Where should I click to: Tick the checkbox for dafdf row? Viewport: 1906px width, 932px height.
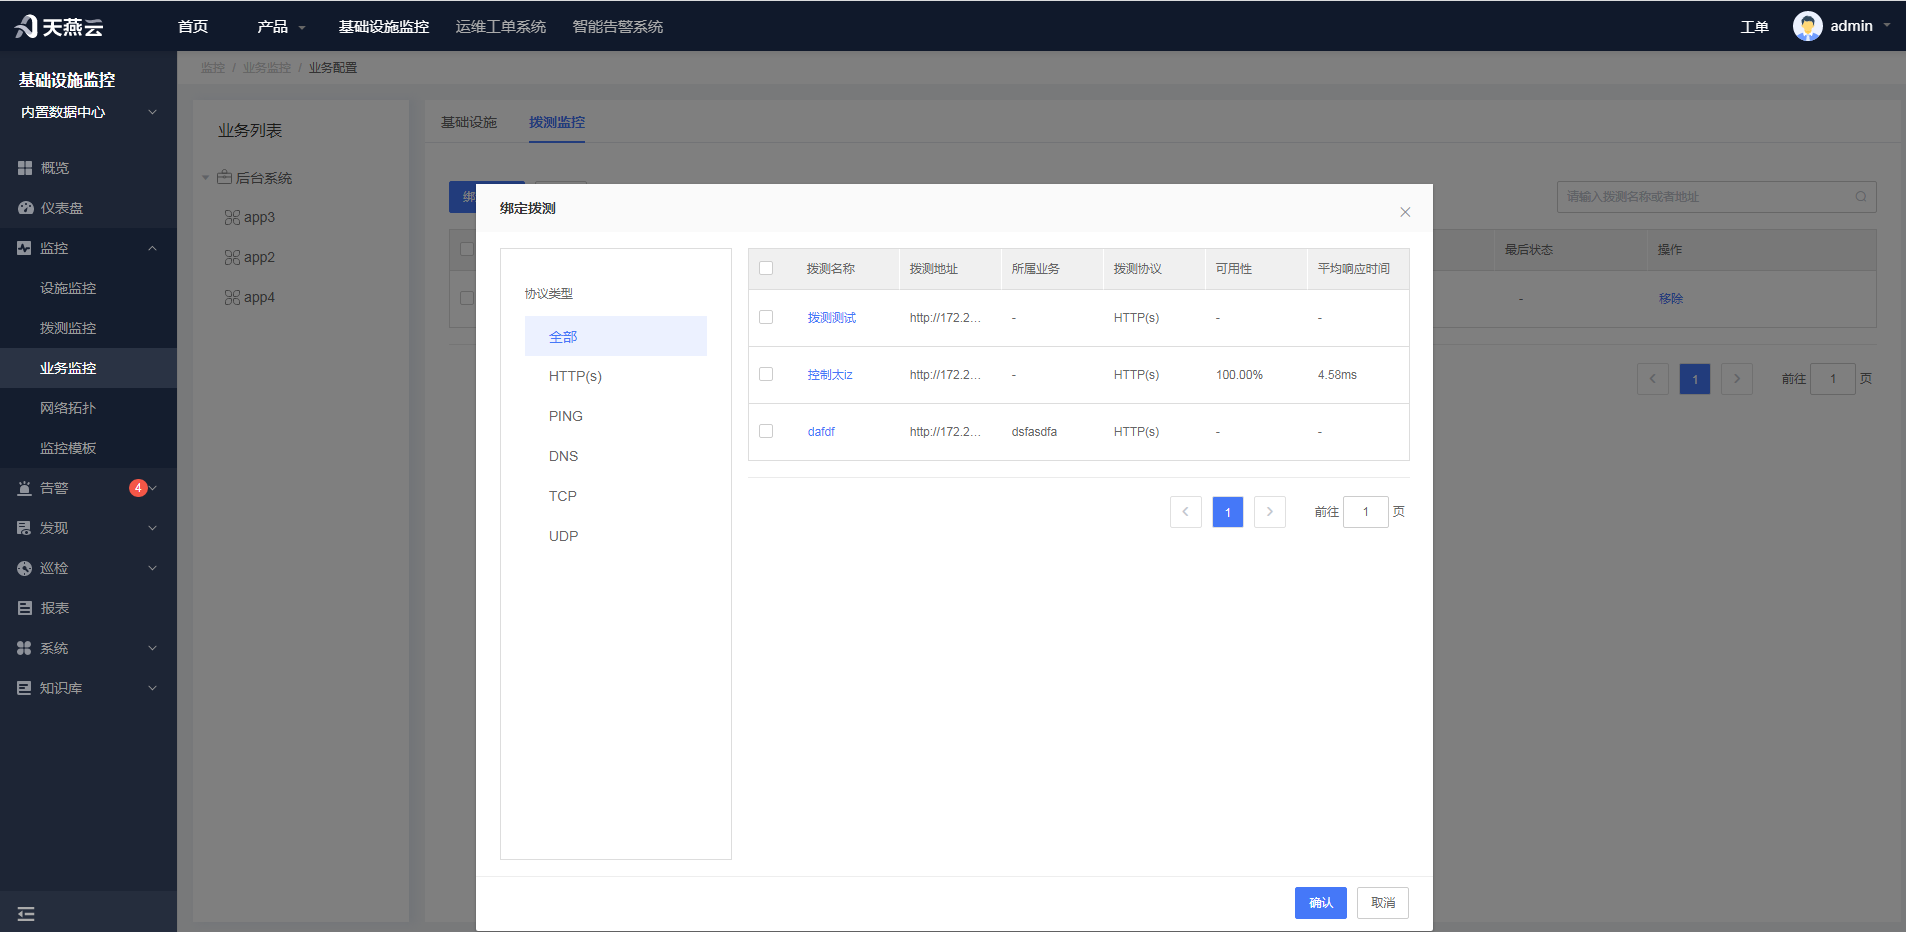[x=766, y=431]
